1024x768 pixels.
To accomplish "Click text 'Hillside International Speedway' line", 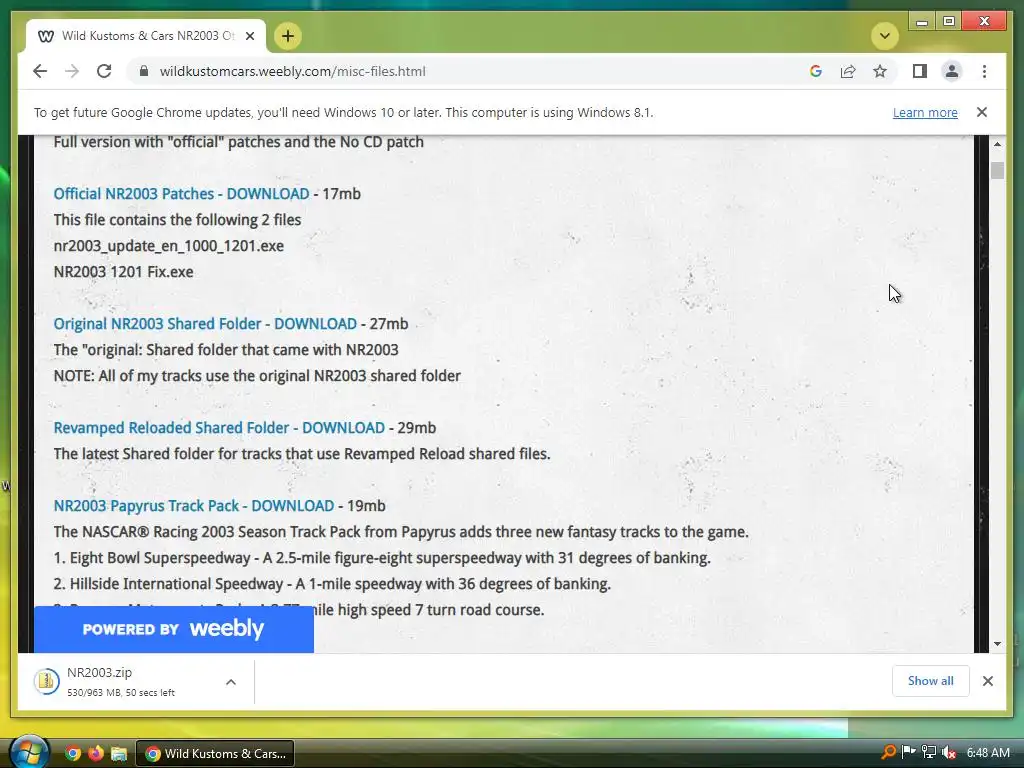I will [332, 584].
